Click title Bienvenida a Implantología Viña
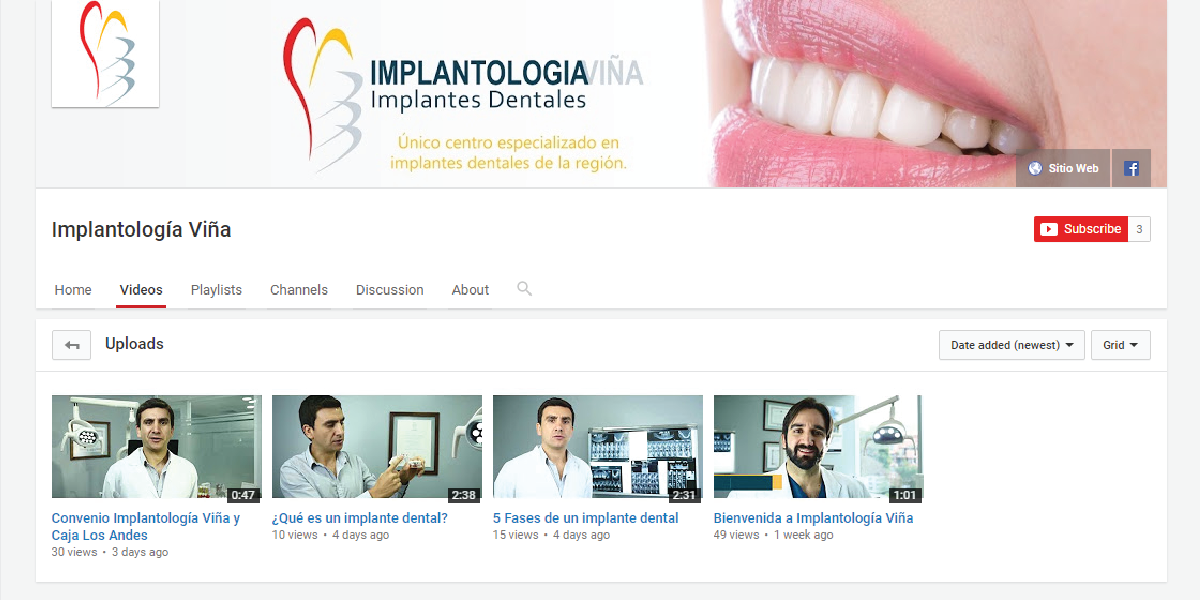 (x=813, y=518)
